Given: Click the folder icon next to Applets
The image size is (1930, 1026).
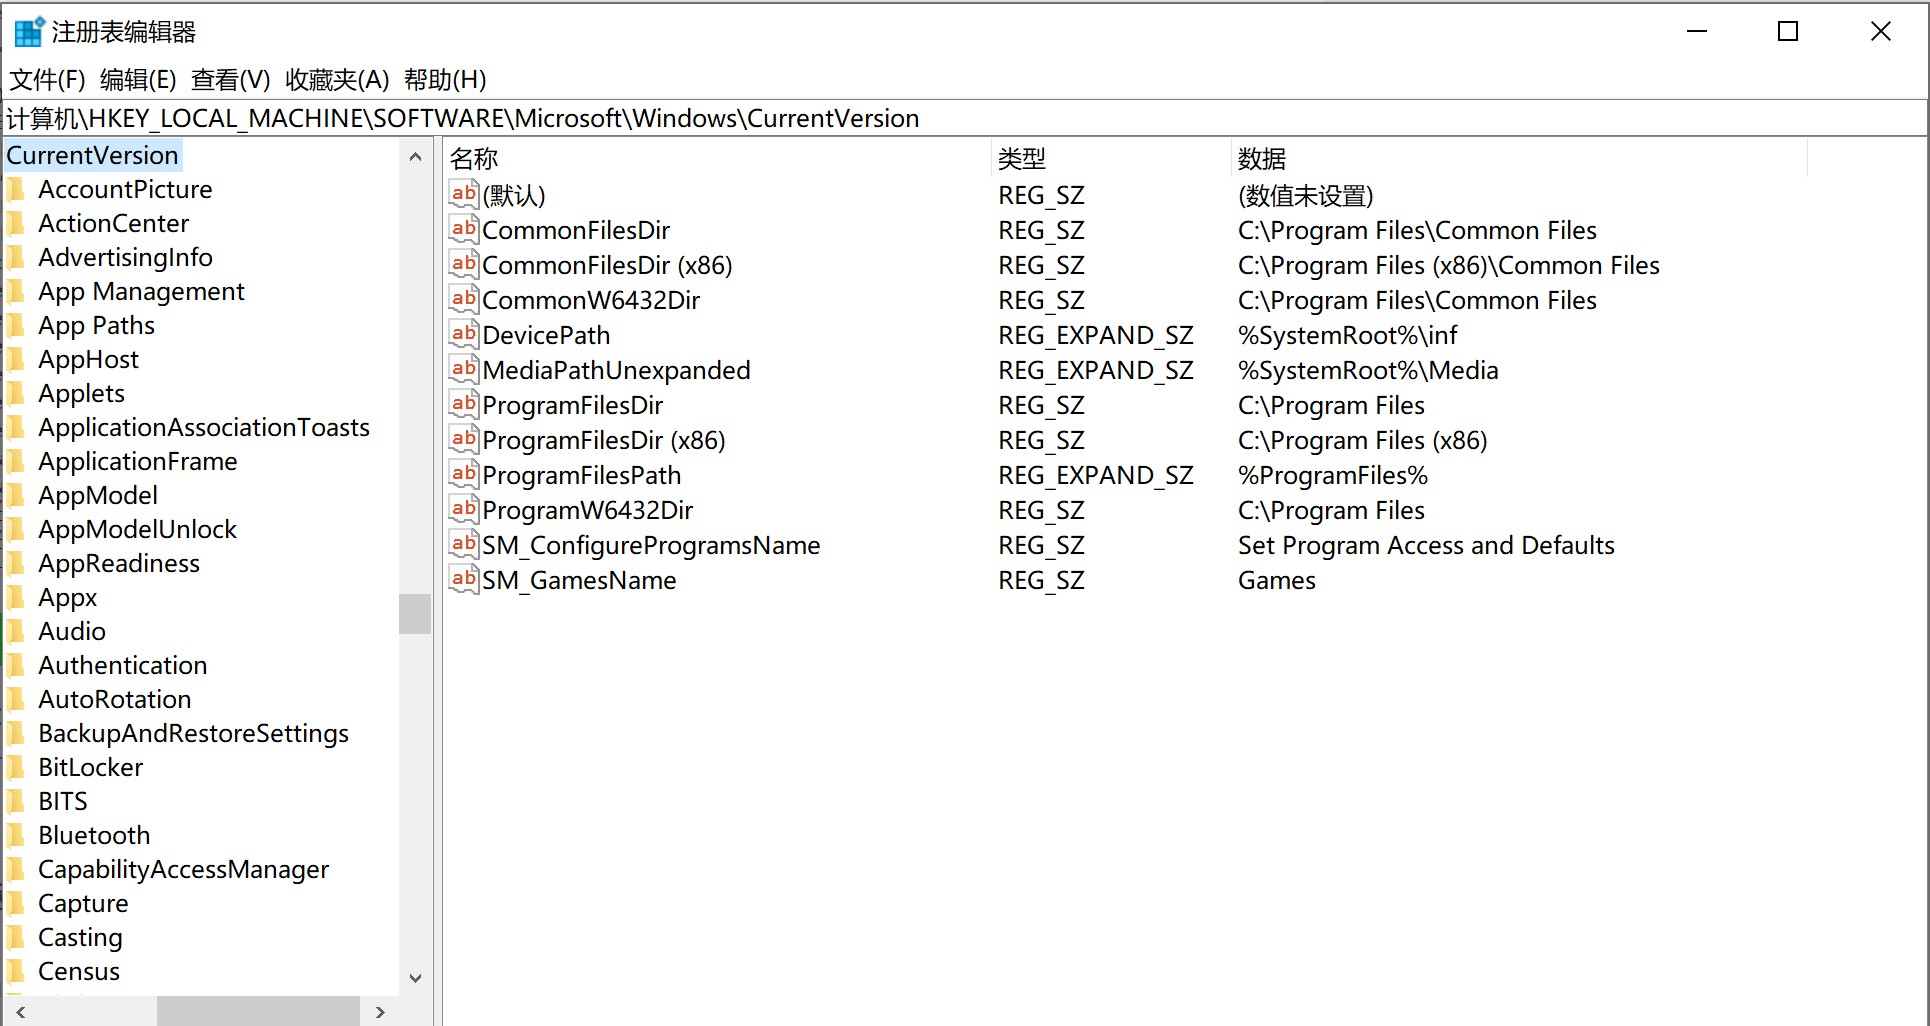Looking at the screenshot, I should (x=16, y=394).
